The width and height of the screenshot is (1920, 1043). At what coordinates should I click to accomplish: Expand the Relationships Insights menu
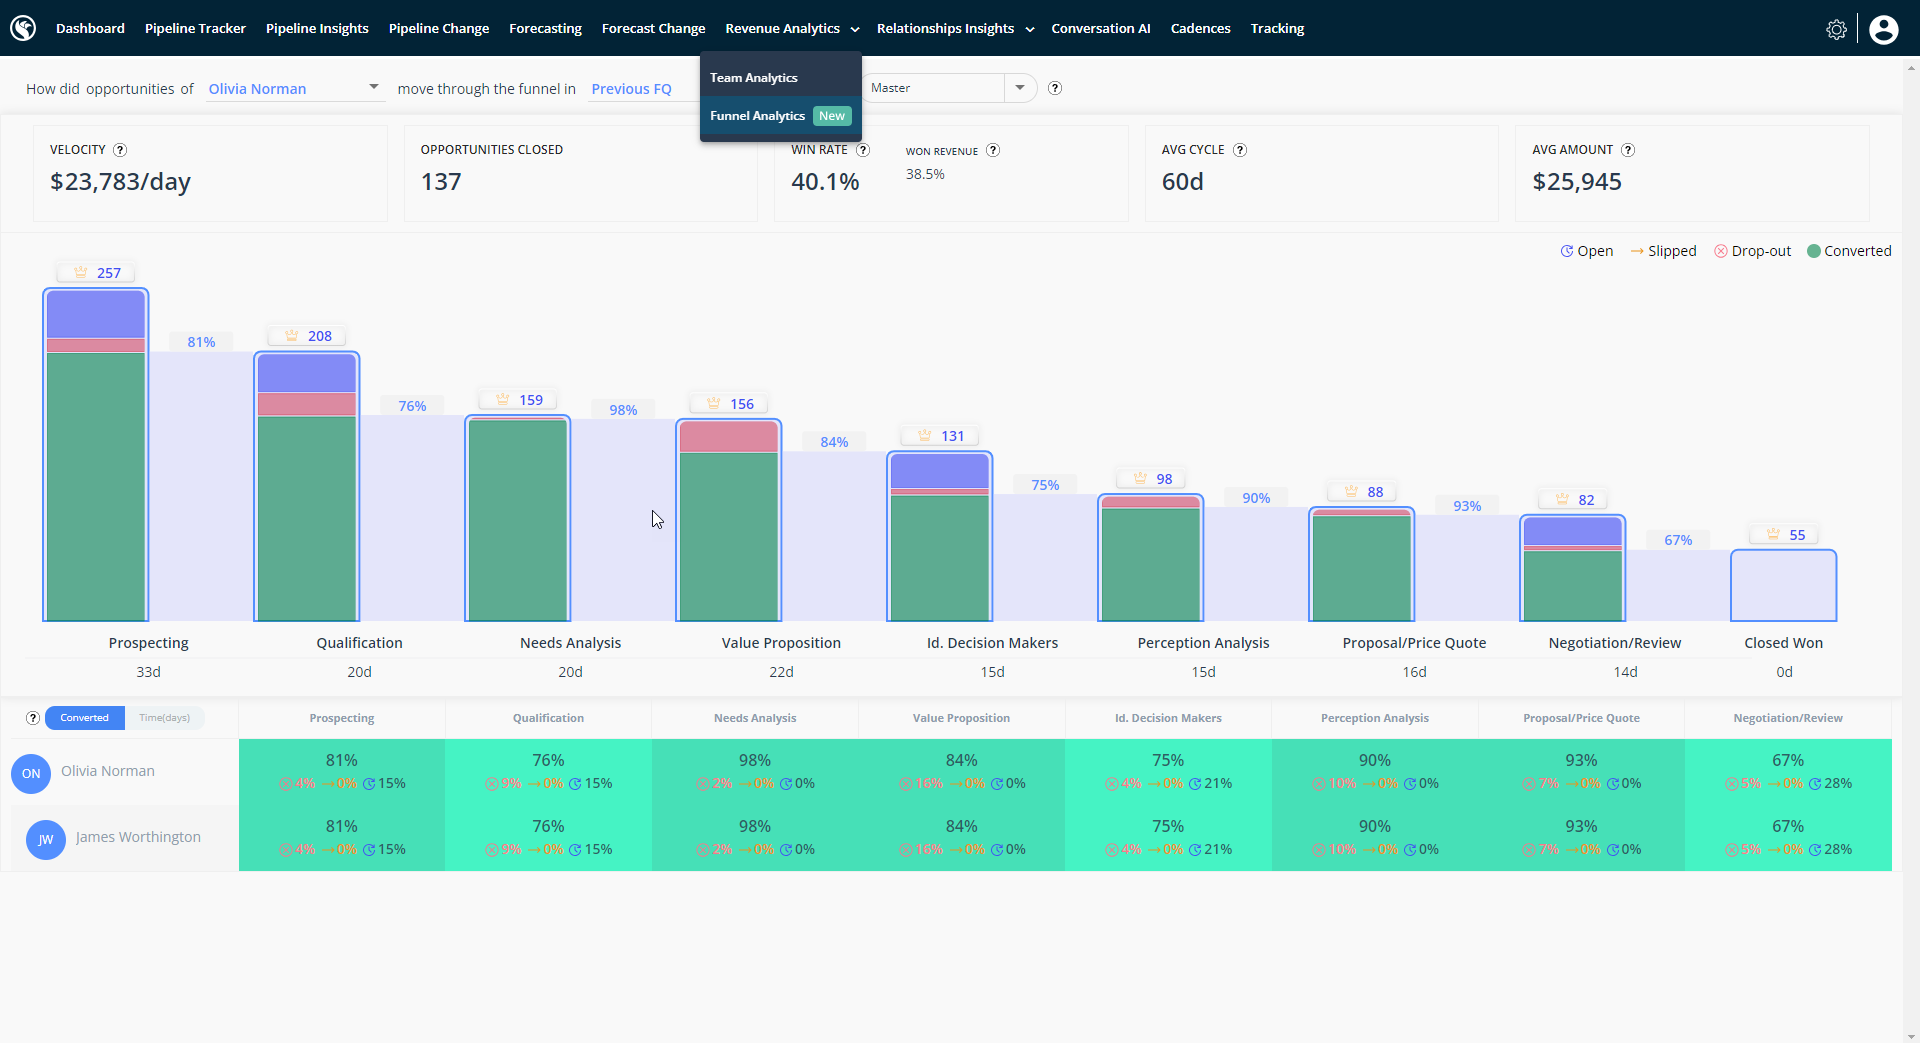coord(955,29)
